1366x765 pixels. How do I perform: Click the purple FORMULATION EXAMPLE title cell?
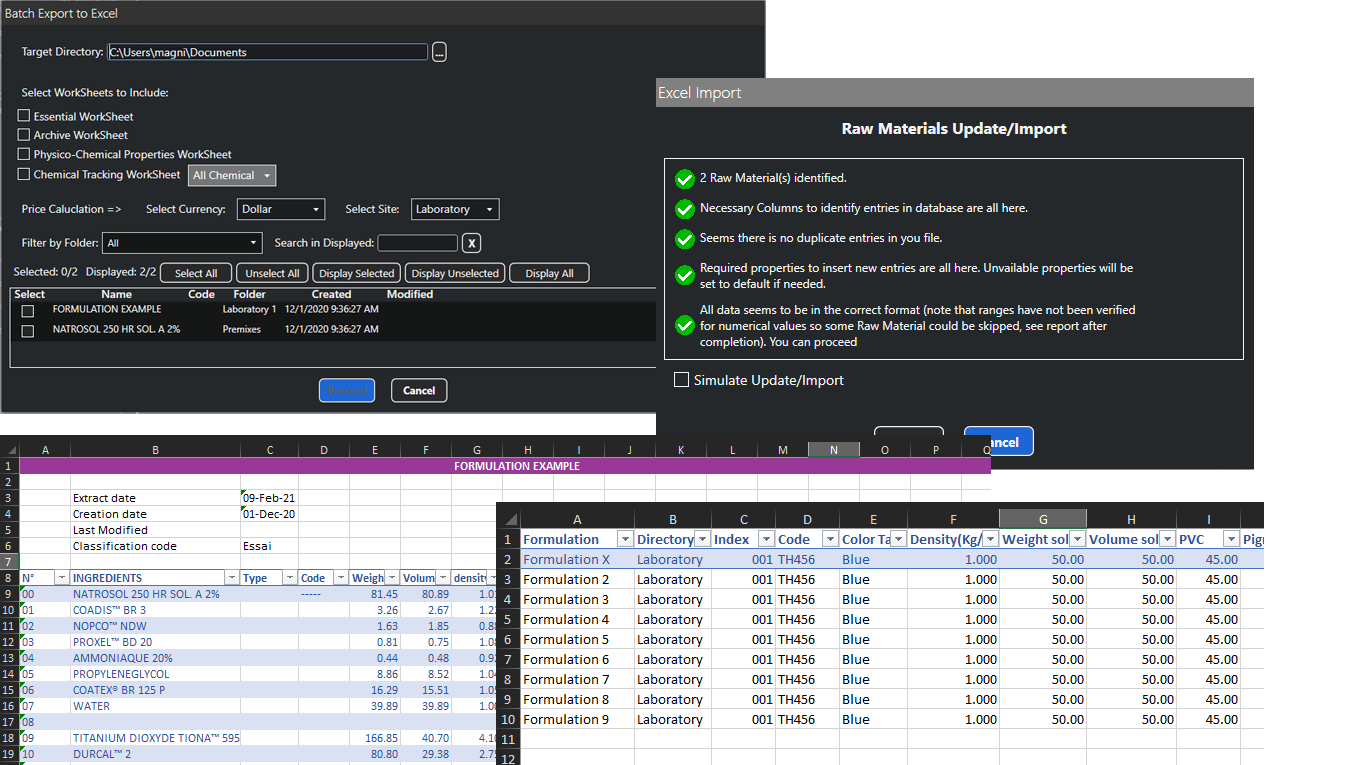505,466
